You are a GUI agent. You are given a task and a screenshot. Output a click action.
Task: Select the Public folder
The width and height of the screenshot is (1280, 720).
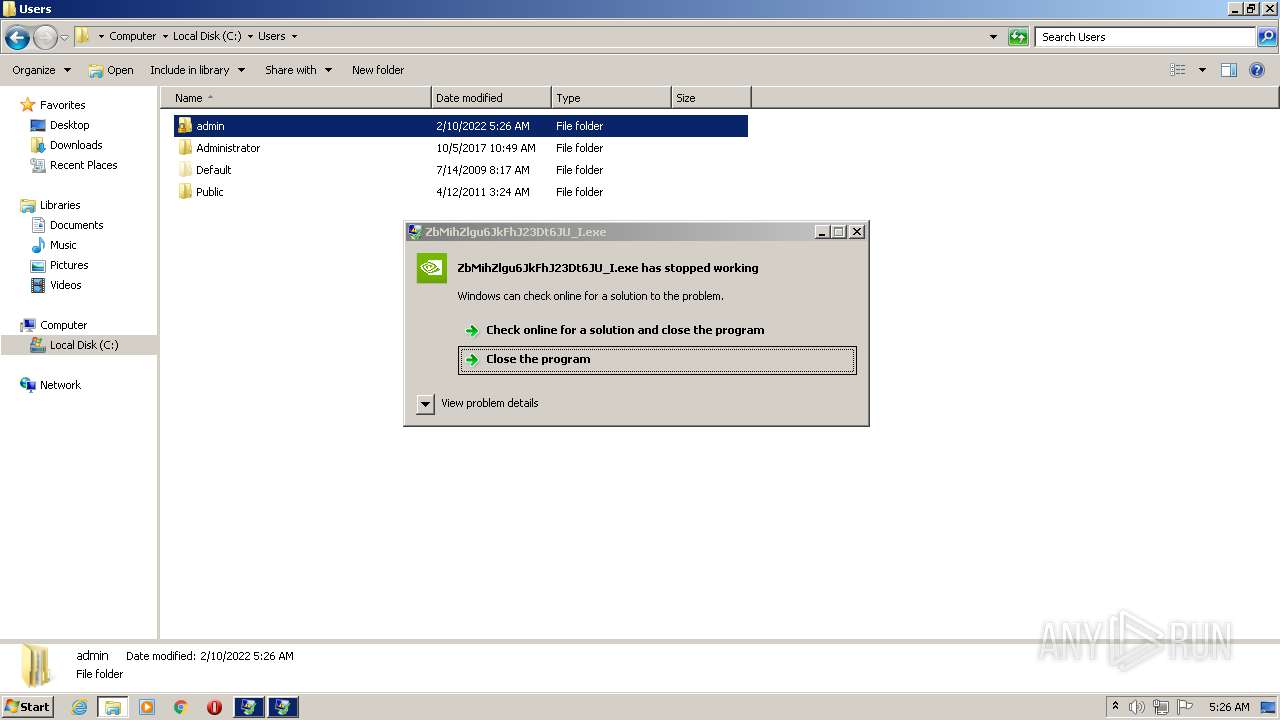(x=210, y=192)
